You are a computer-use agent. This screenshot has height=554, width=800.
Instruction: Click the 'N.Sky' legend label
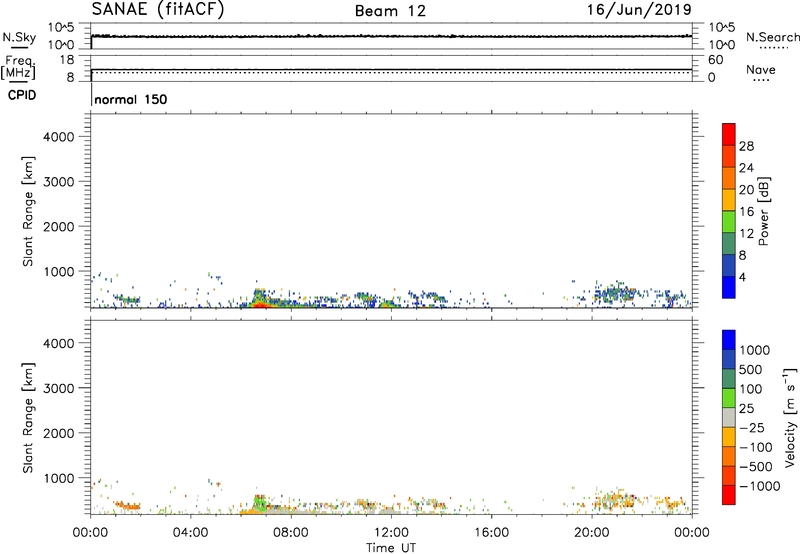pyautogui.click(x=19, y=37)
